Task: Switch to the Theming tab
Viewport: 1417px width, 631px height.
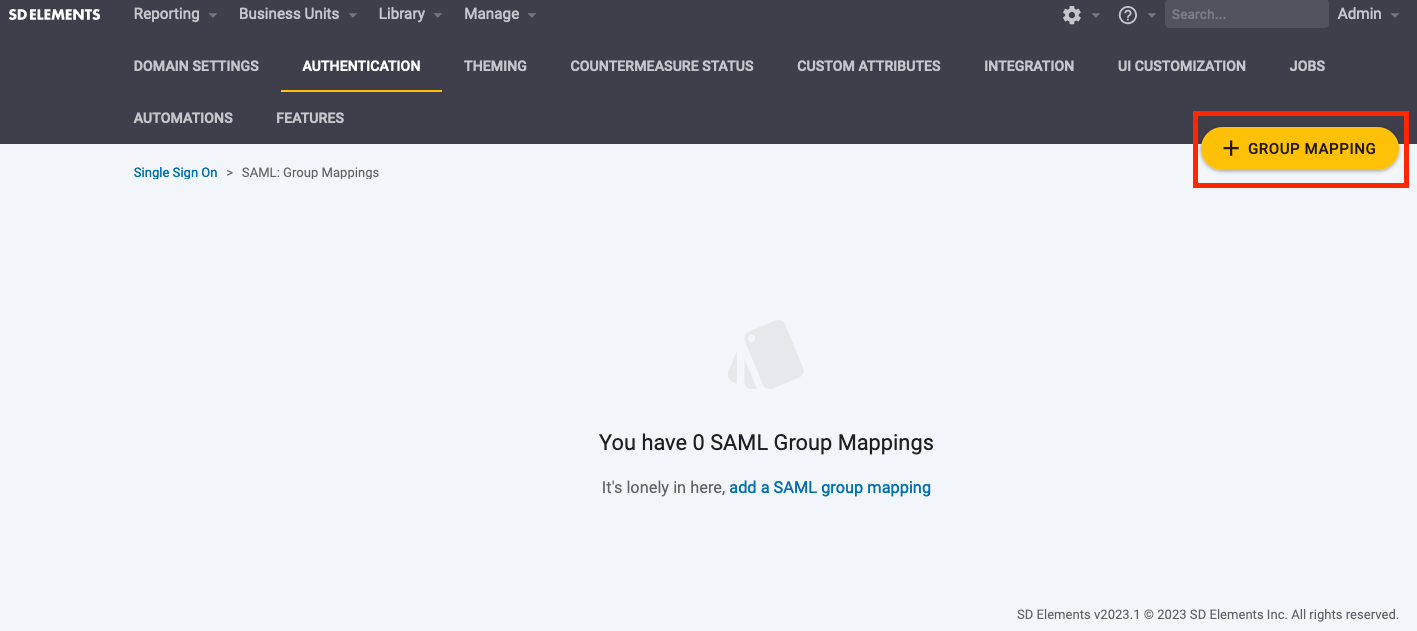Action: coord(495,66)
